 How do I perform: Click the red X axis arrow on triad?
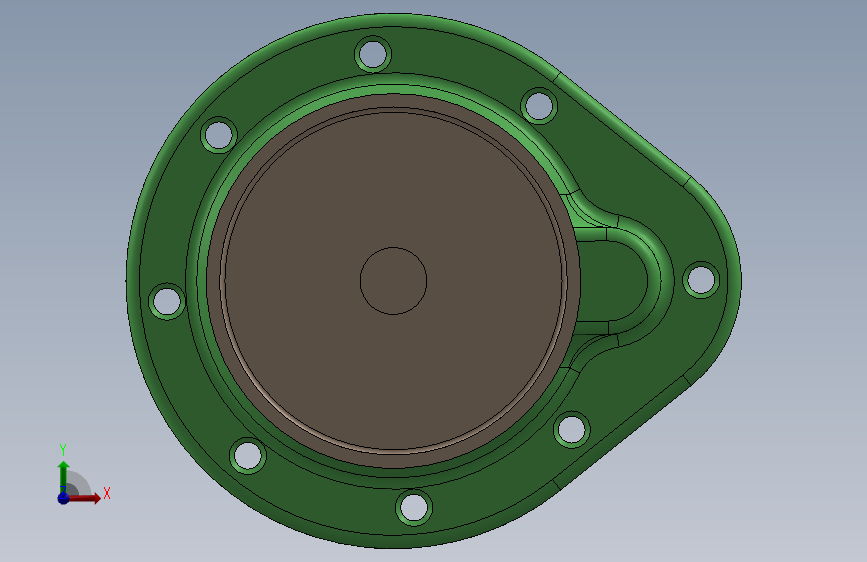(83, 498)
